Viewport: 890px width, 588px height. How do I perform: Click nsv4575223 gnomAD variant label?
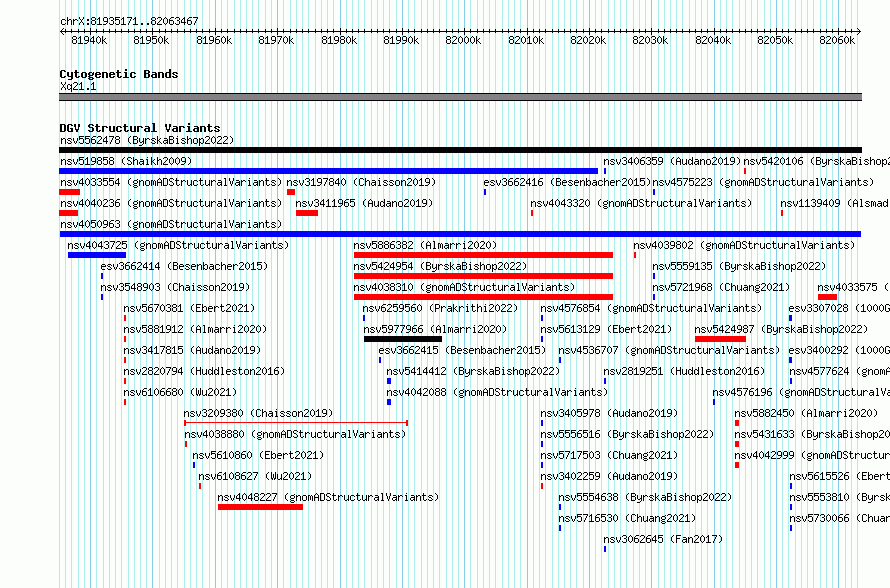[x=763, y=182]
